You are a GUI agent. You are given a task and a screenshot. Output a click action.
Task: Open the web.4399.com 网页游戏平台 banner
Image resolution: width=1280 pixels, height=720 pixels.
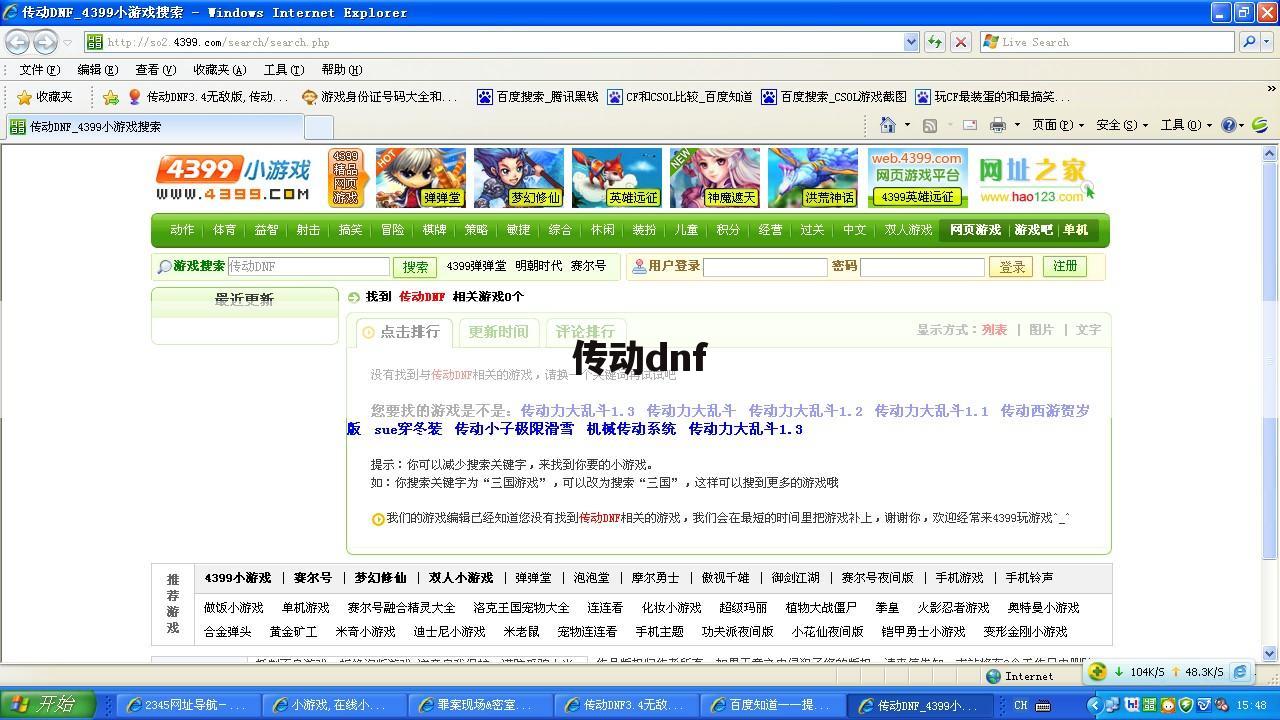tap(918, 178)
